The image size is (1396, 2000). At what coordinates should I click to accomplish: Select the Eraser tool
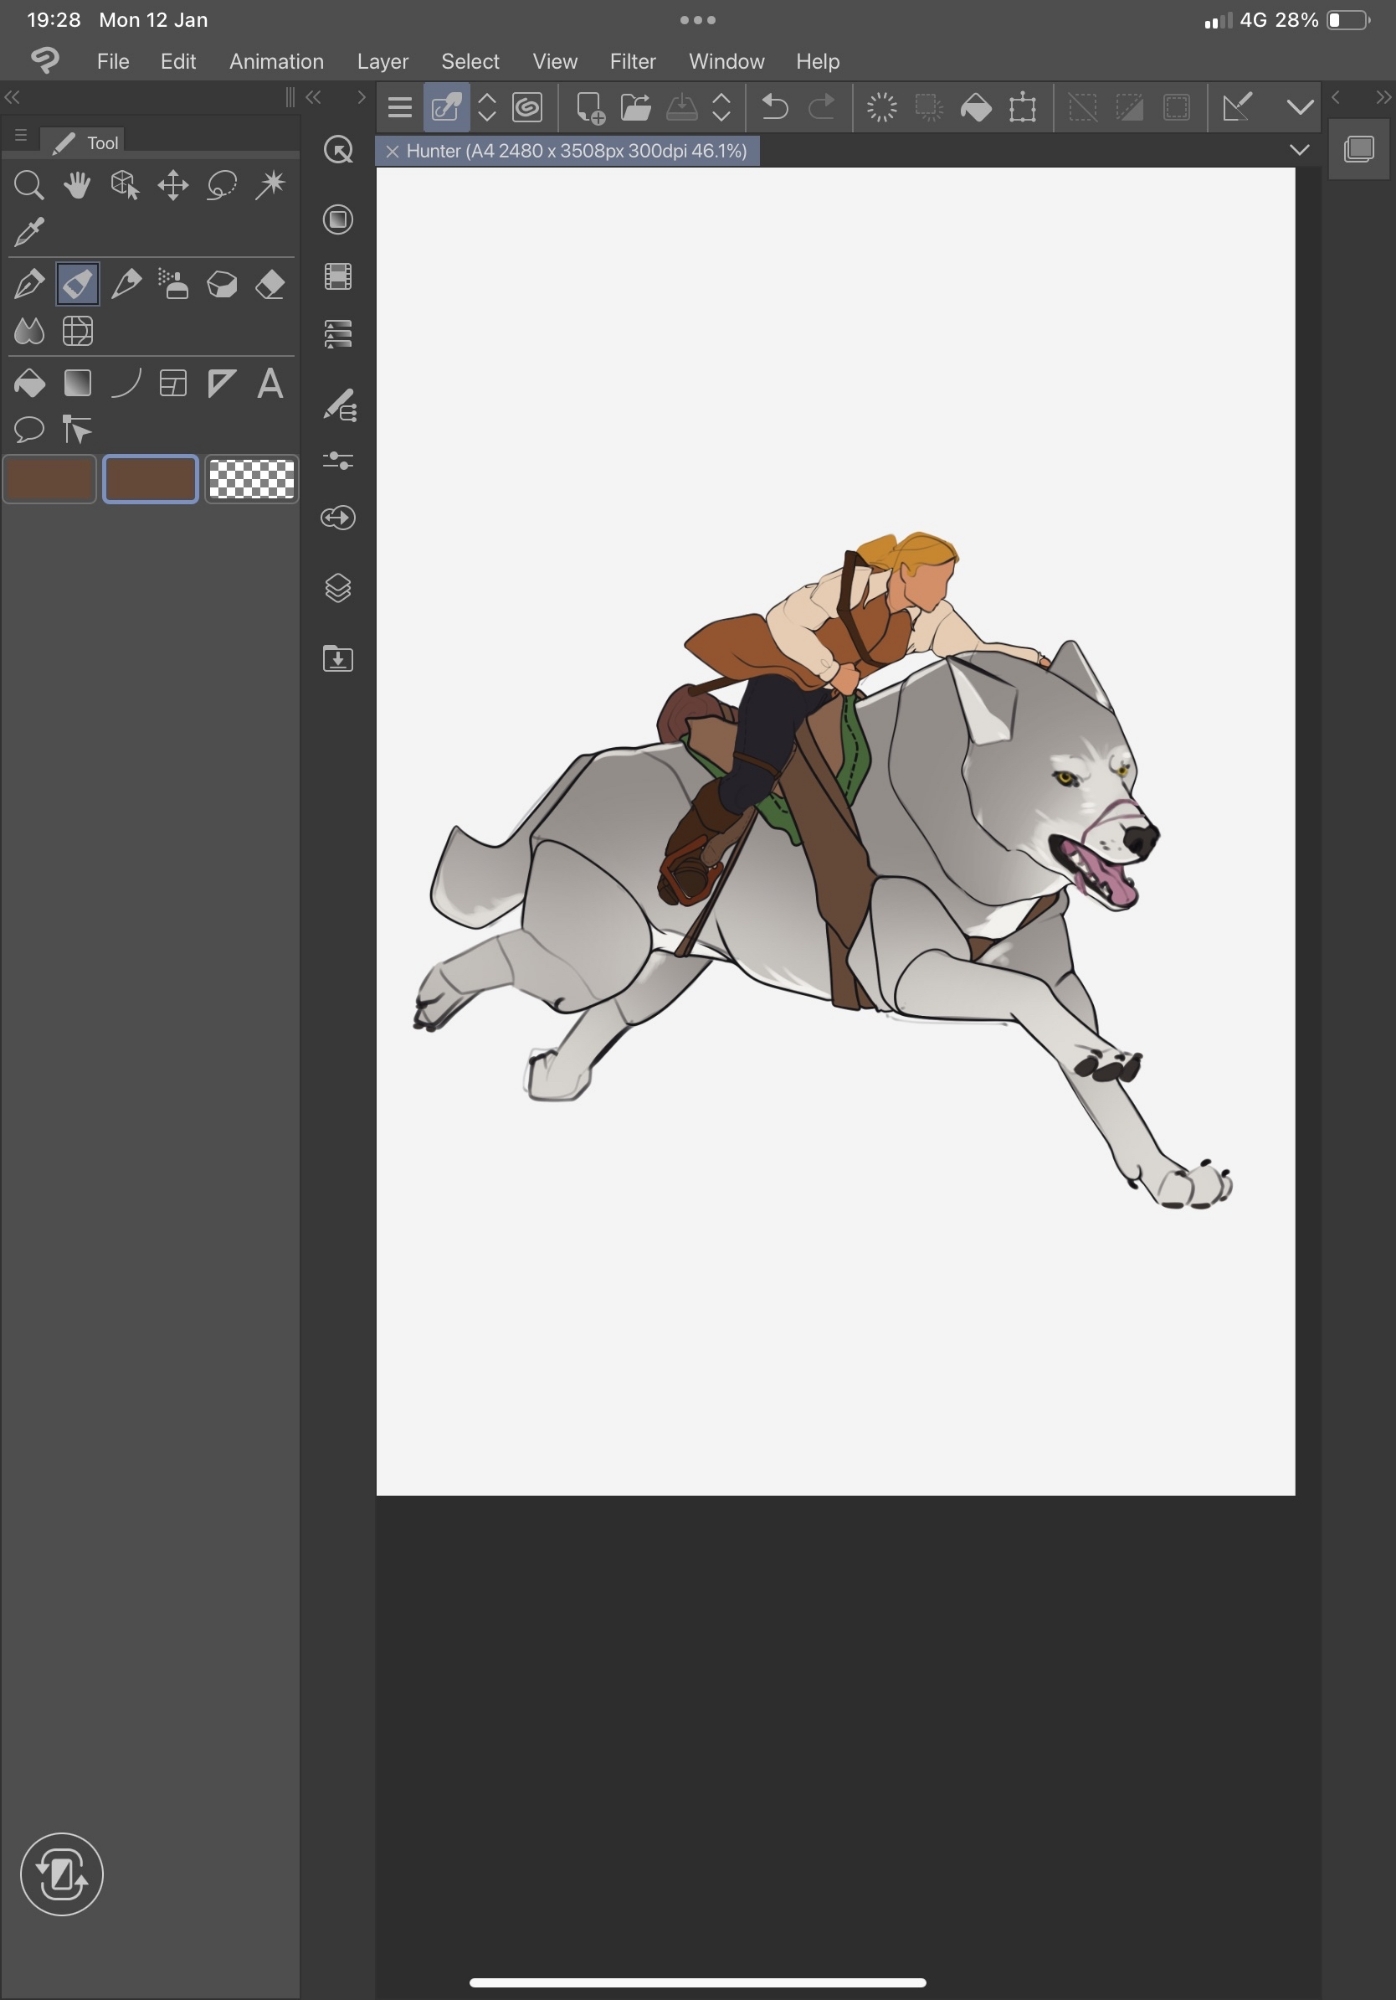tap(270, 284)
